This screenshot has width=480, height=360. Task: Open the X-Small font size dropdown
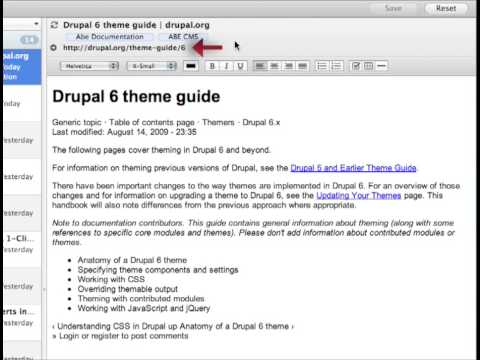[x=152, y=66]
